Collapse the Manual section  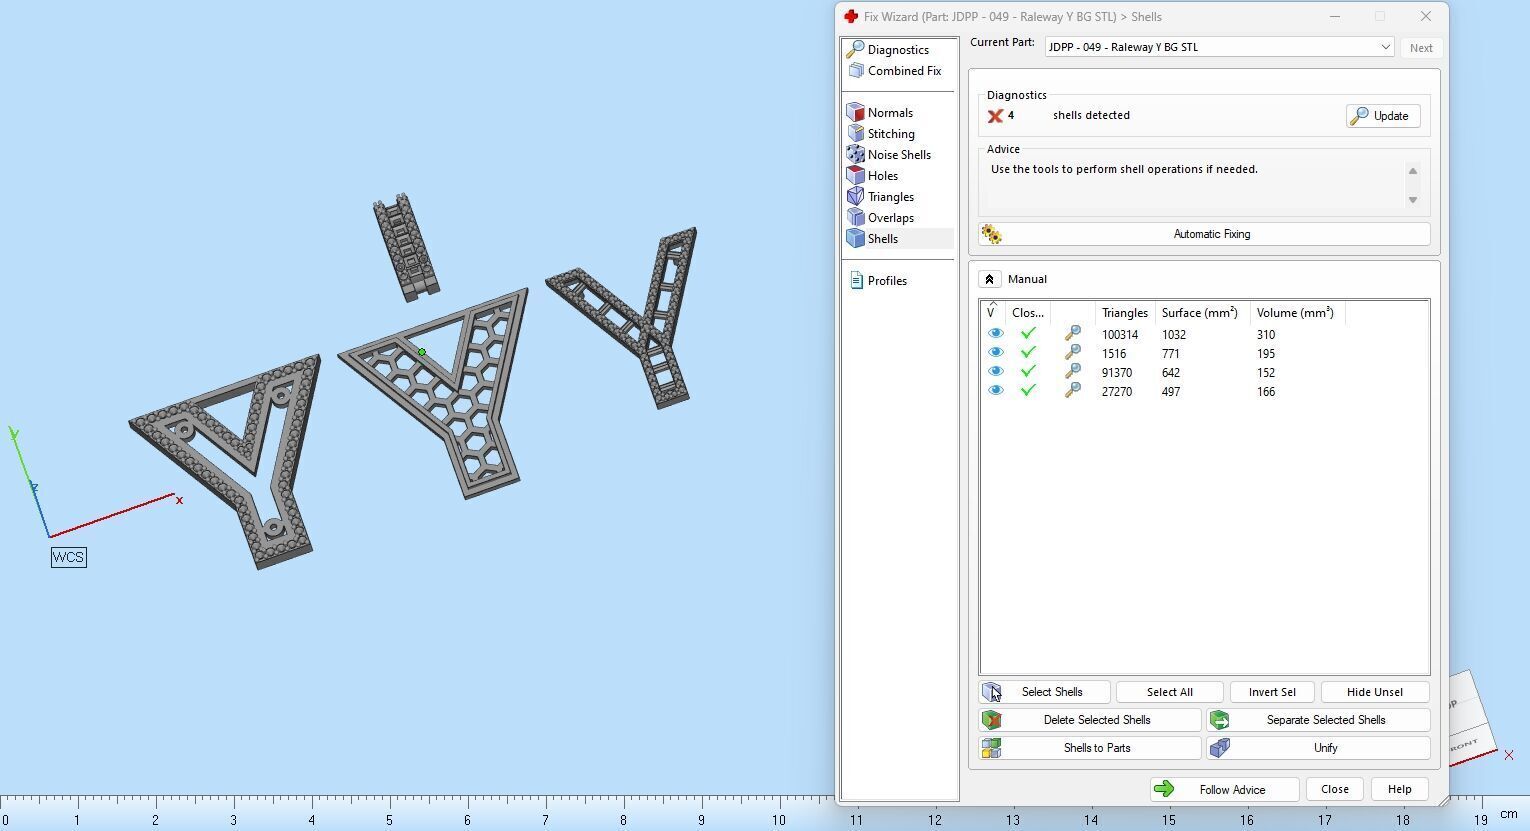pos(989,279)
